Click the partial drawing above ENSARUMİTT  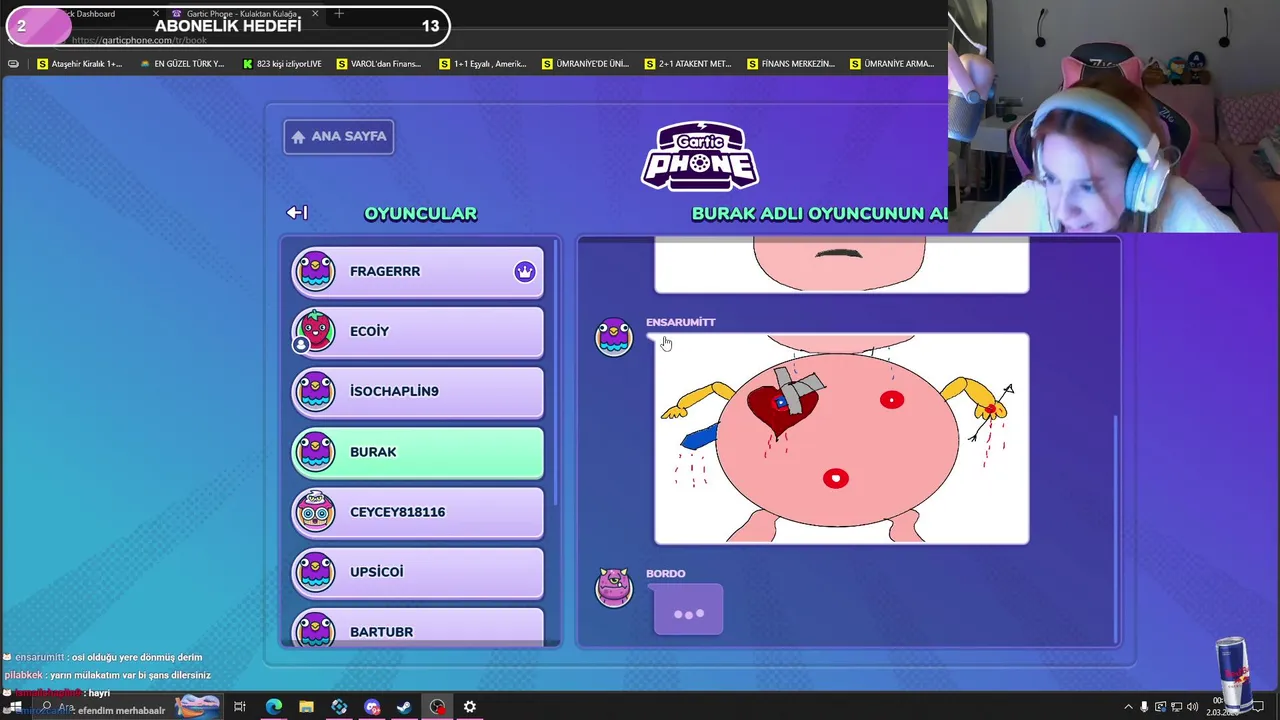click(841, 266)
